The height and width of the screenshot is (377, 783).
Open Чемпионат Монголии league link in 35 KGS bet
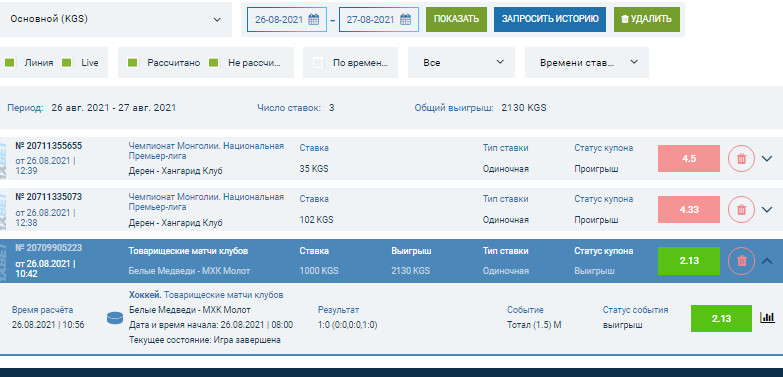(206, 151)
